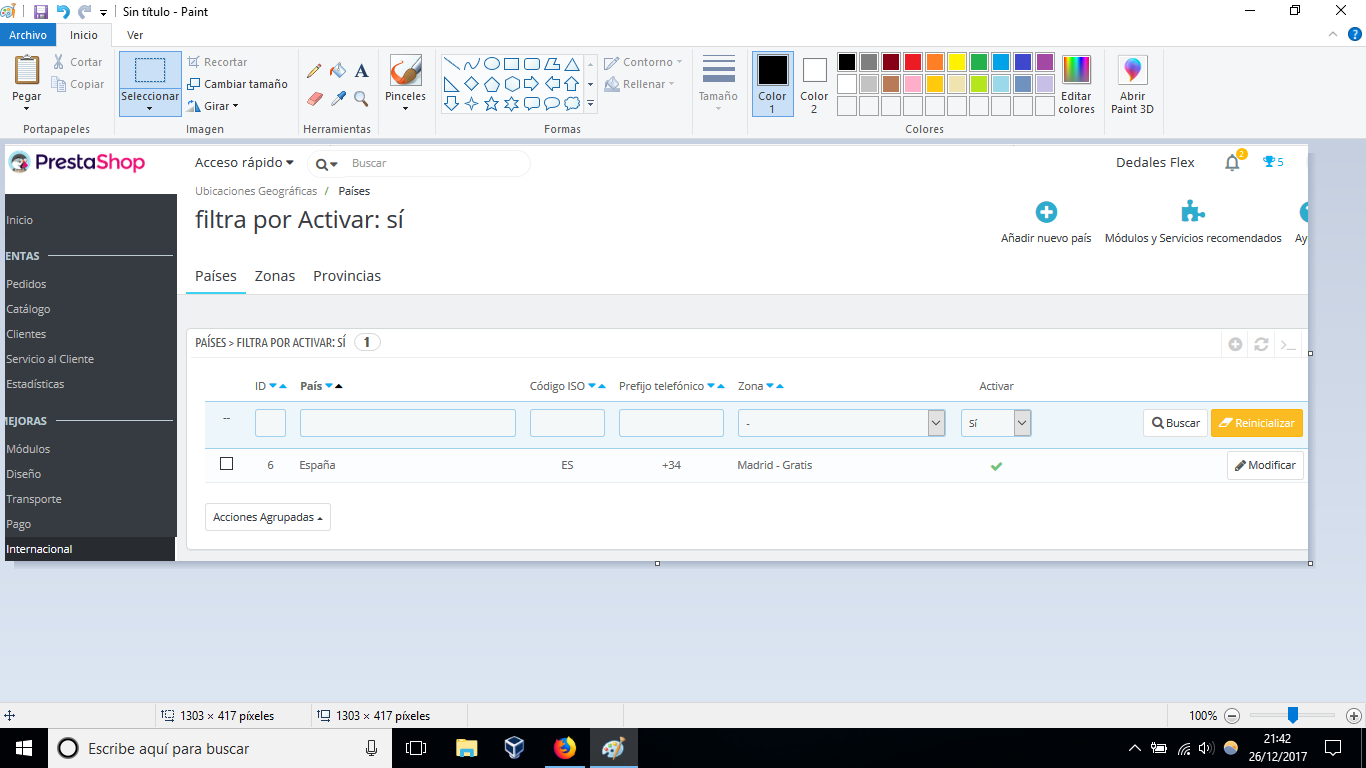Select the Color 2 swatch
Image resolution: width=1366 pixels, height=768 pixels.
(814, 84)
